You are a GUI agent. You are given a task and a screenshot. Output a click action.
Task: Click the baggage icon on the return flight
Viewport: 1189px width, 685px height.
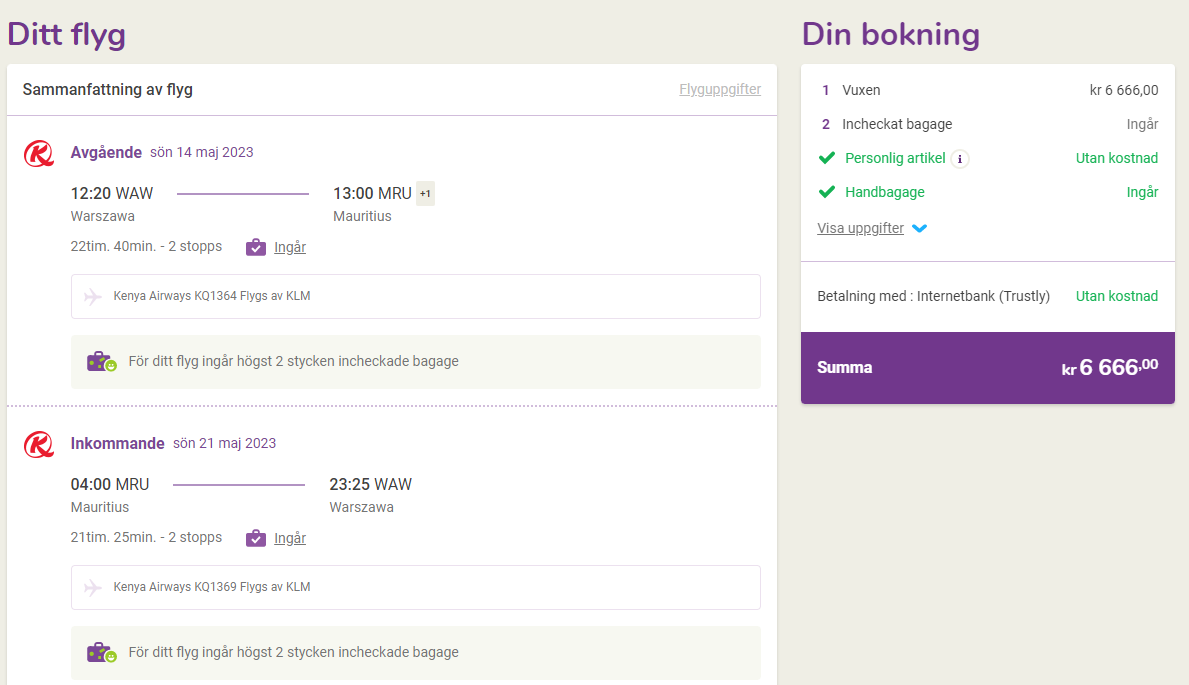256,538
